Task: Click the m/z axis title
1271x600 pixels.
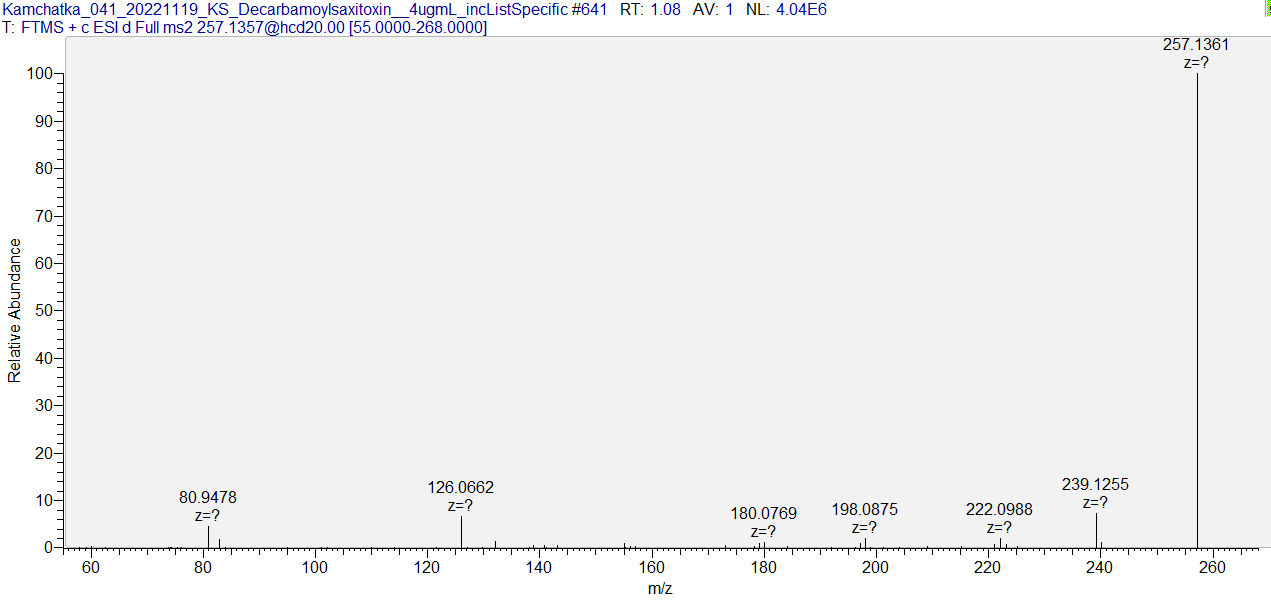Action: click(660, 589)
